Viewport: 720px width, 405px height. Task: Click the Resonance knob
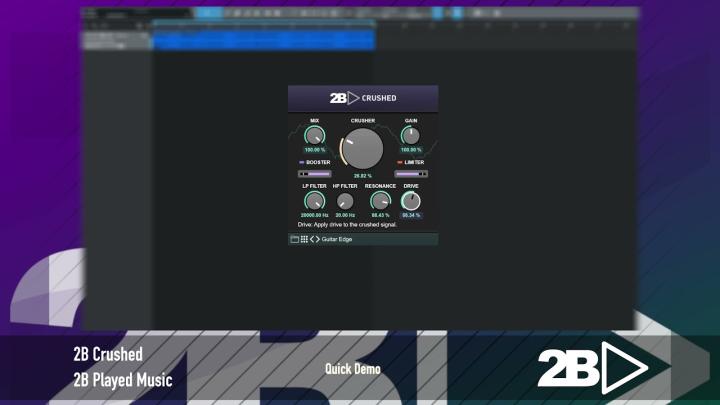(x=380, y=201)
